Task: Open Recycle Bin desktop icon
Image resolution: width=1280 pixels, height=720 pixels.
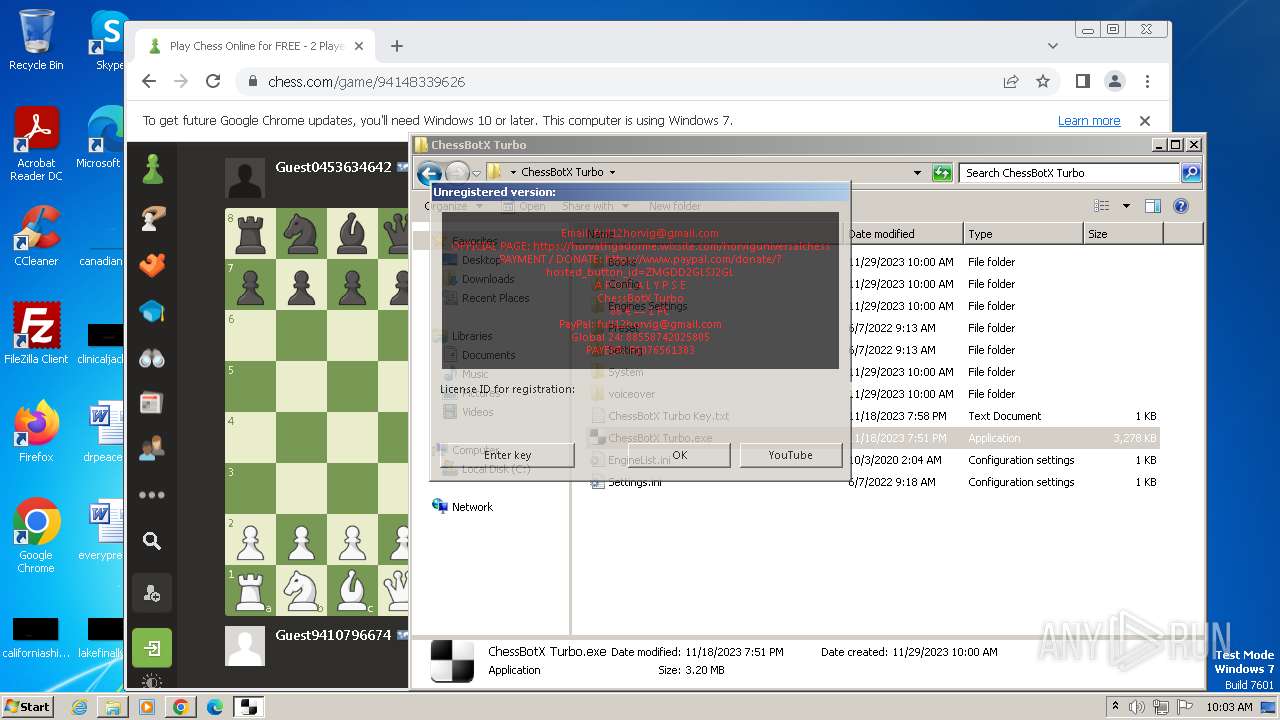Action: [x=36, y=40]
